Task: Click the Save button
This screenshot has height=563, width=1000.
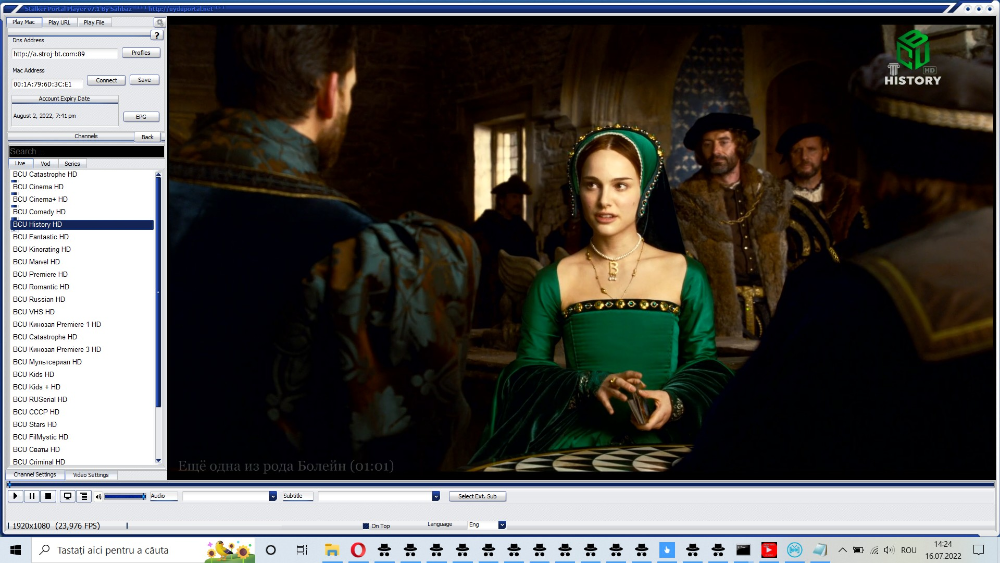Action: pyautogui.click(x=144, y=80)
